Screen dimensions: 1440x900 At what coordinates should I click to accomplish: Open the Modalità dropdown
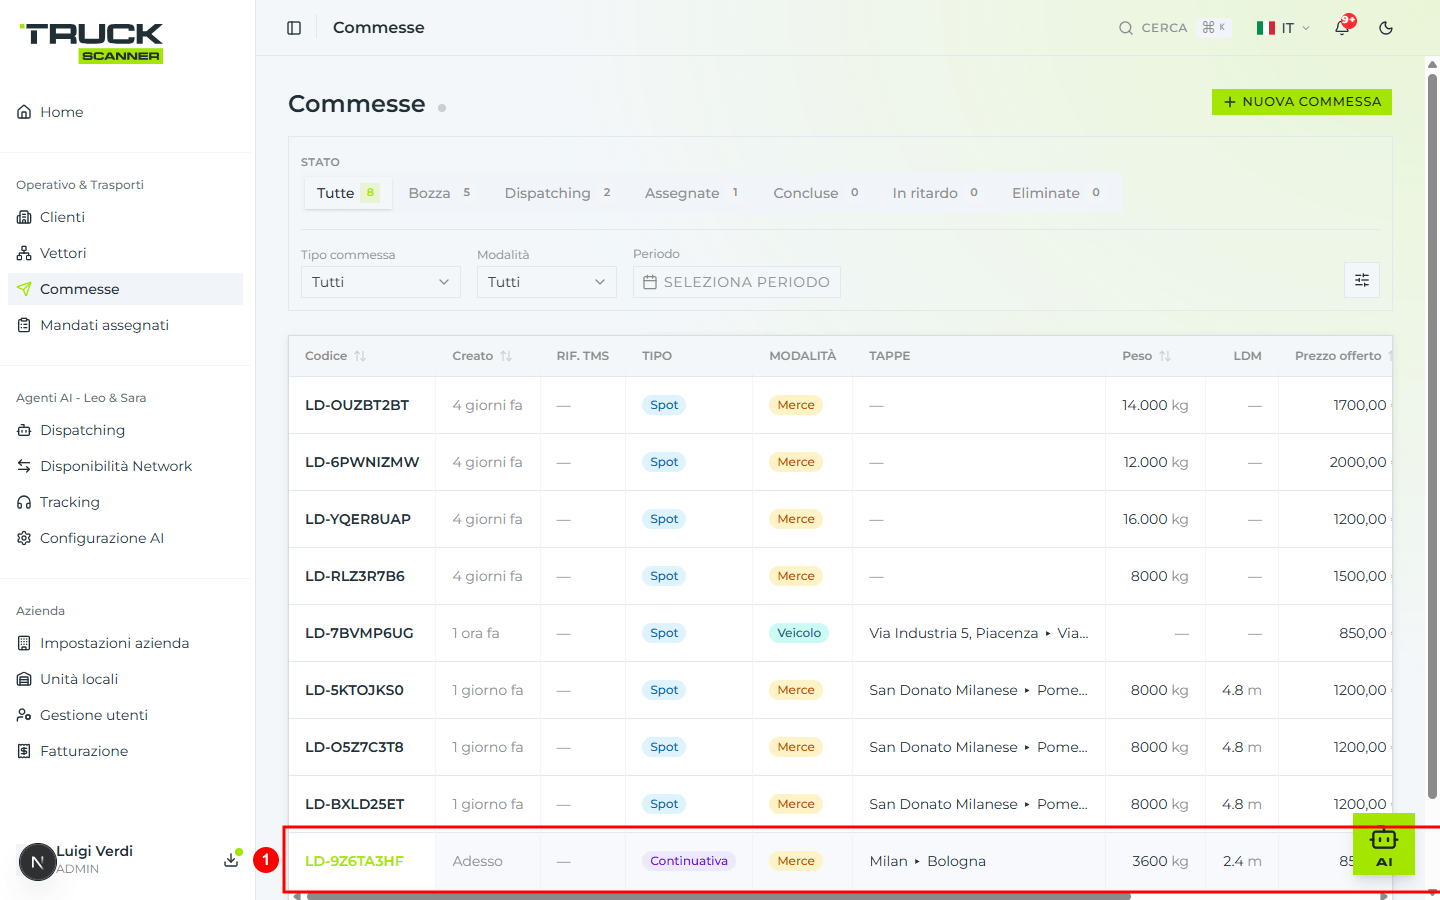[546, 282]
